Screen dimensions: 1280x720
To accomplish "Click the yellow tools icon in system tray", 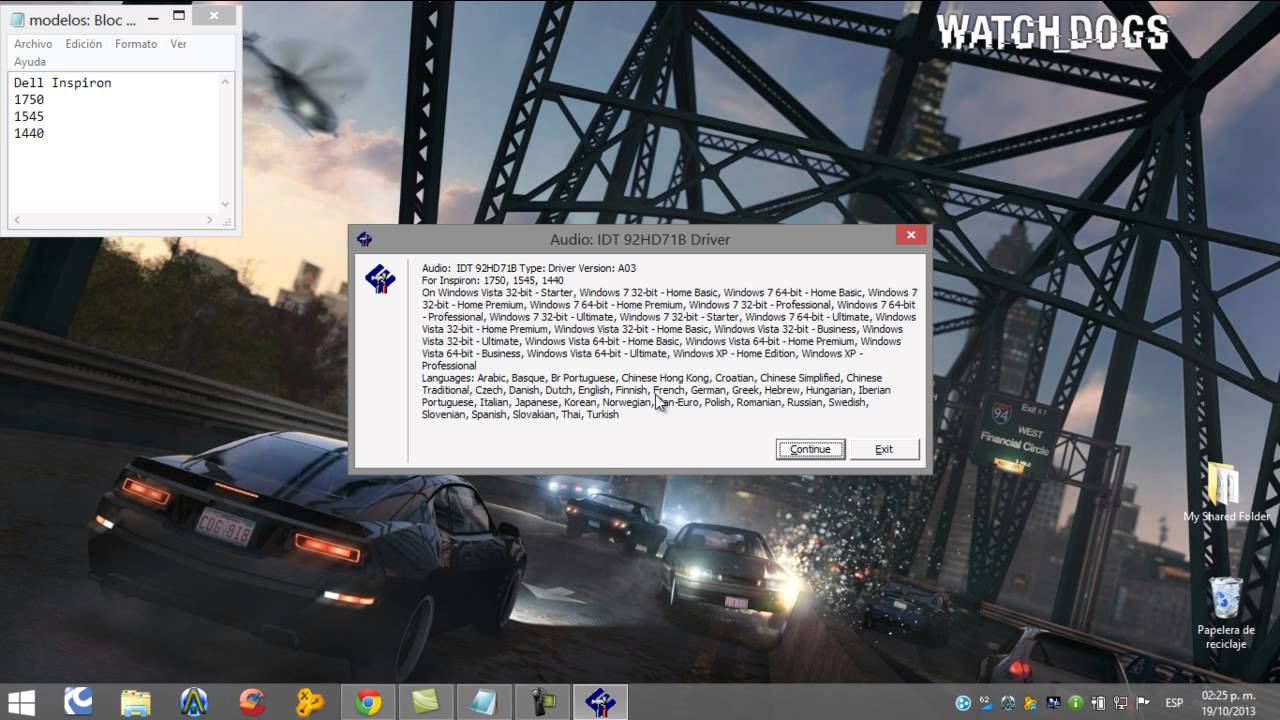I will (1031, 703).
